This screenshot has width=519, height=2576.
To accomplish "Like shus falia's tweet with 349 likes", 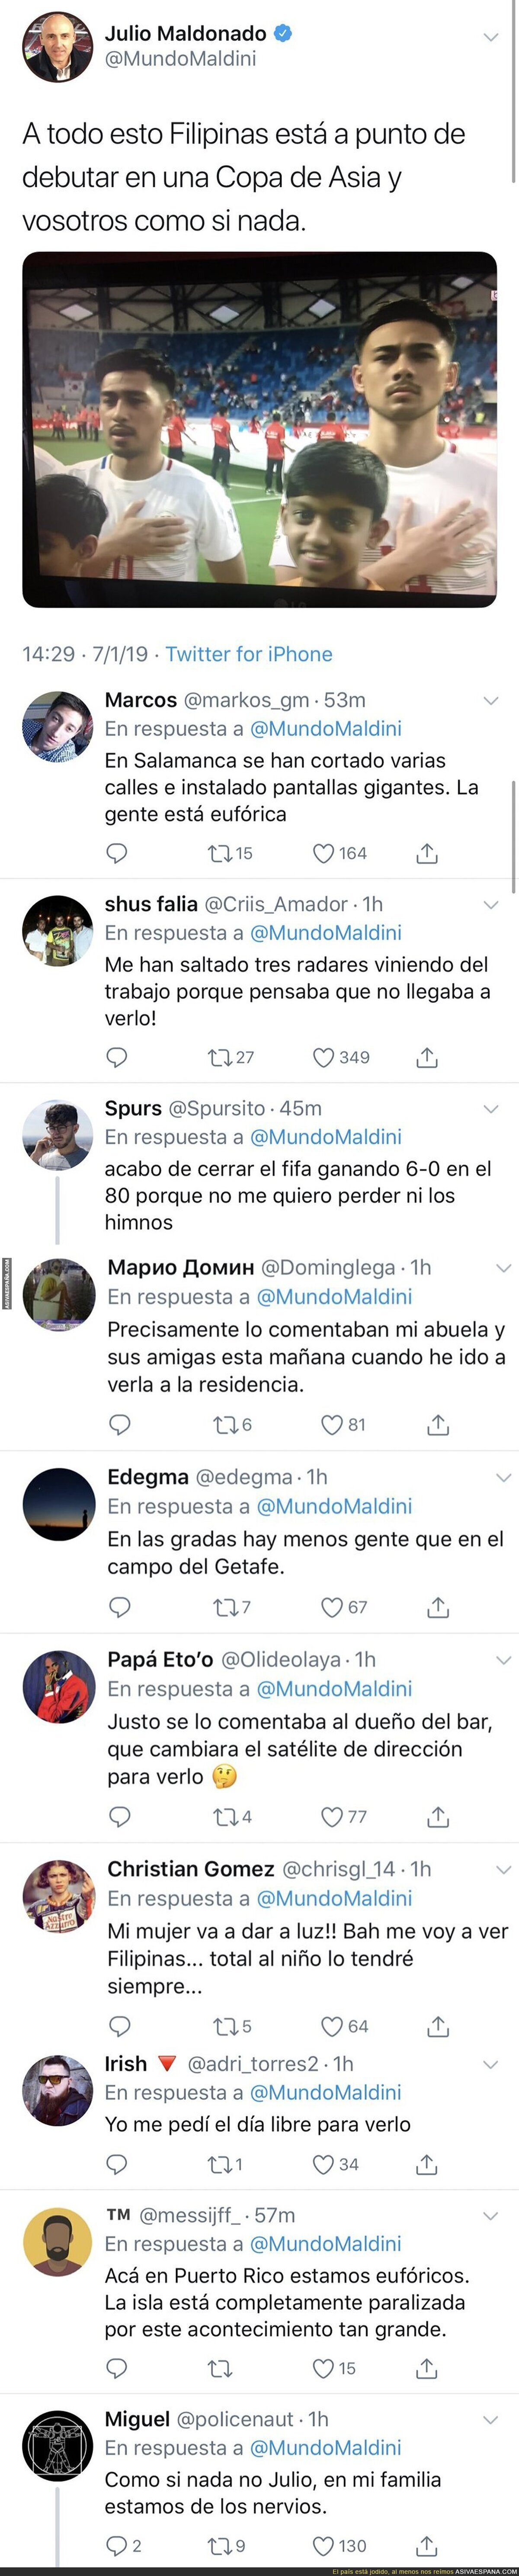I will coord(324,1057).
